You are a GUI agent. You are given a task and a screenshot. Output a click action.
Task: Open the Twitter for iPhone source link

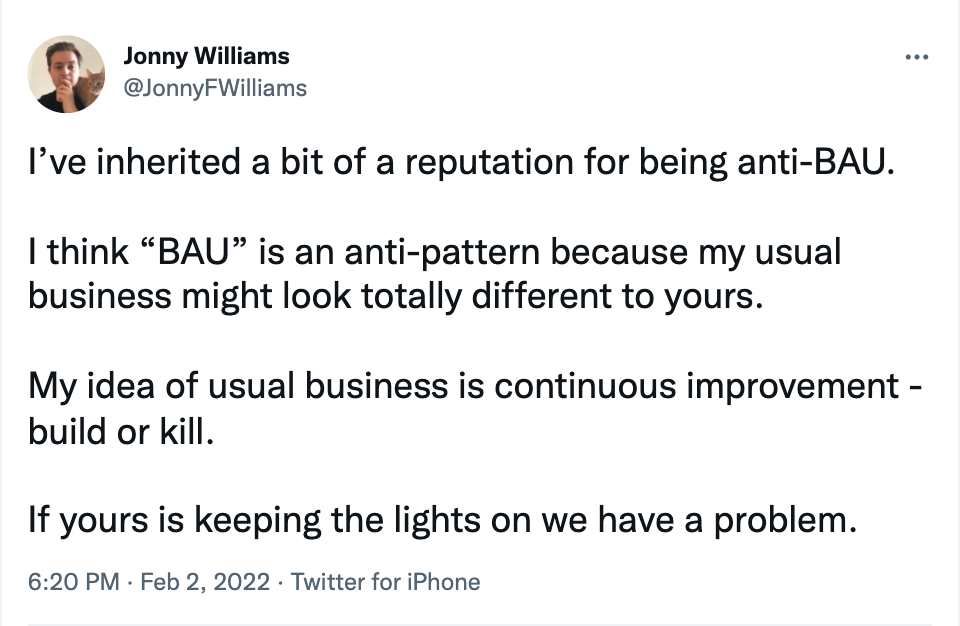coord(386,582)
